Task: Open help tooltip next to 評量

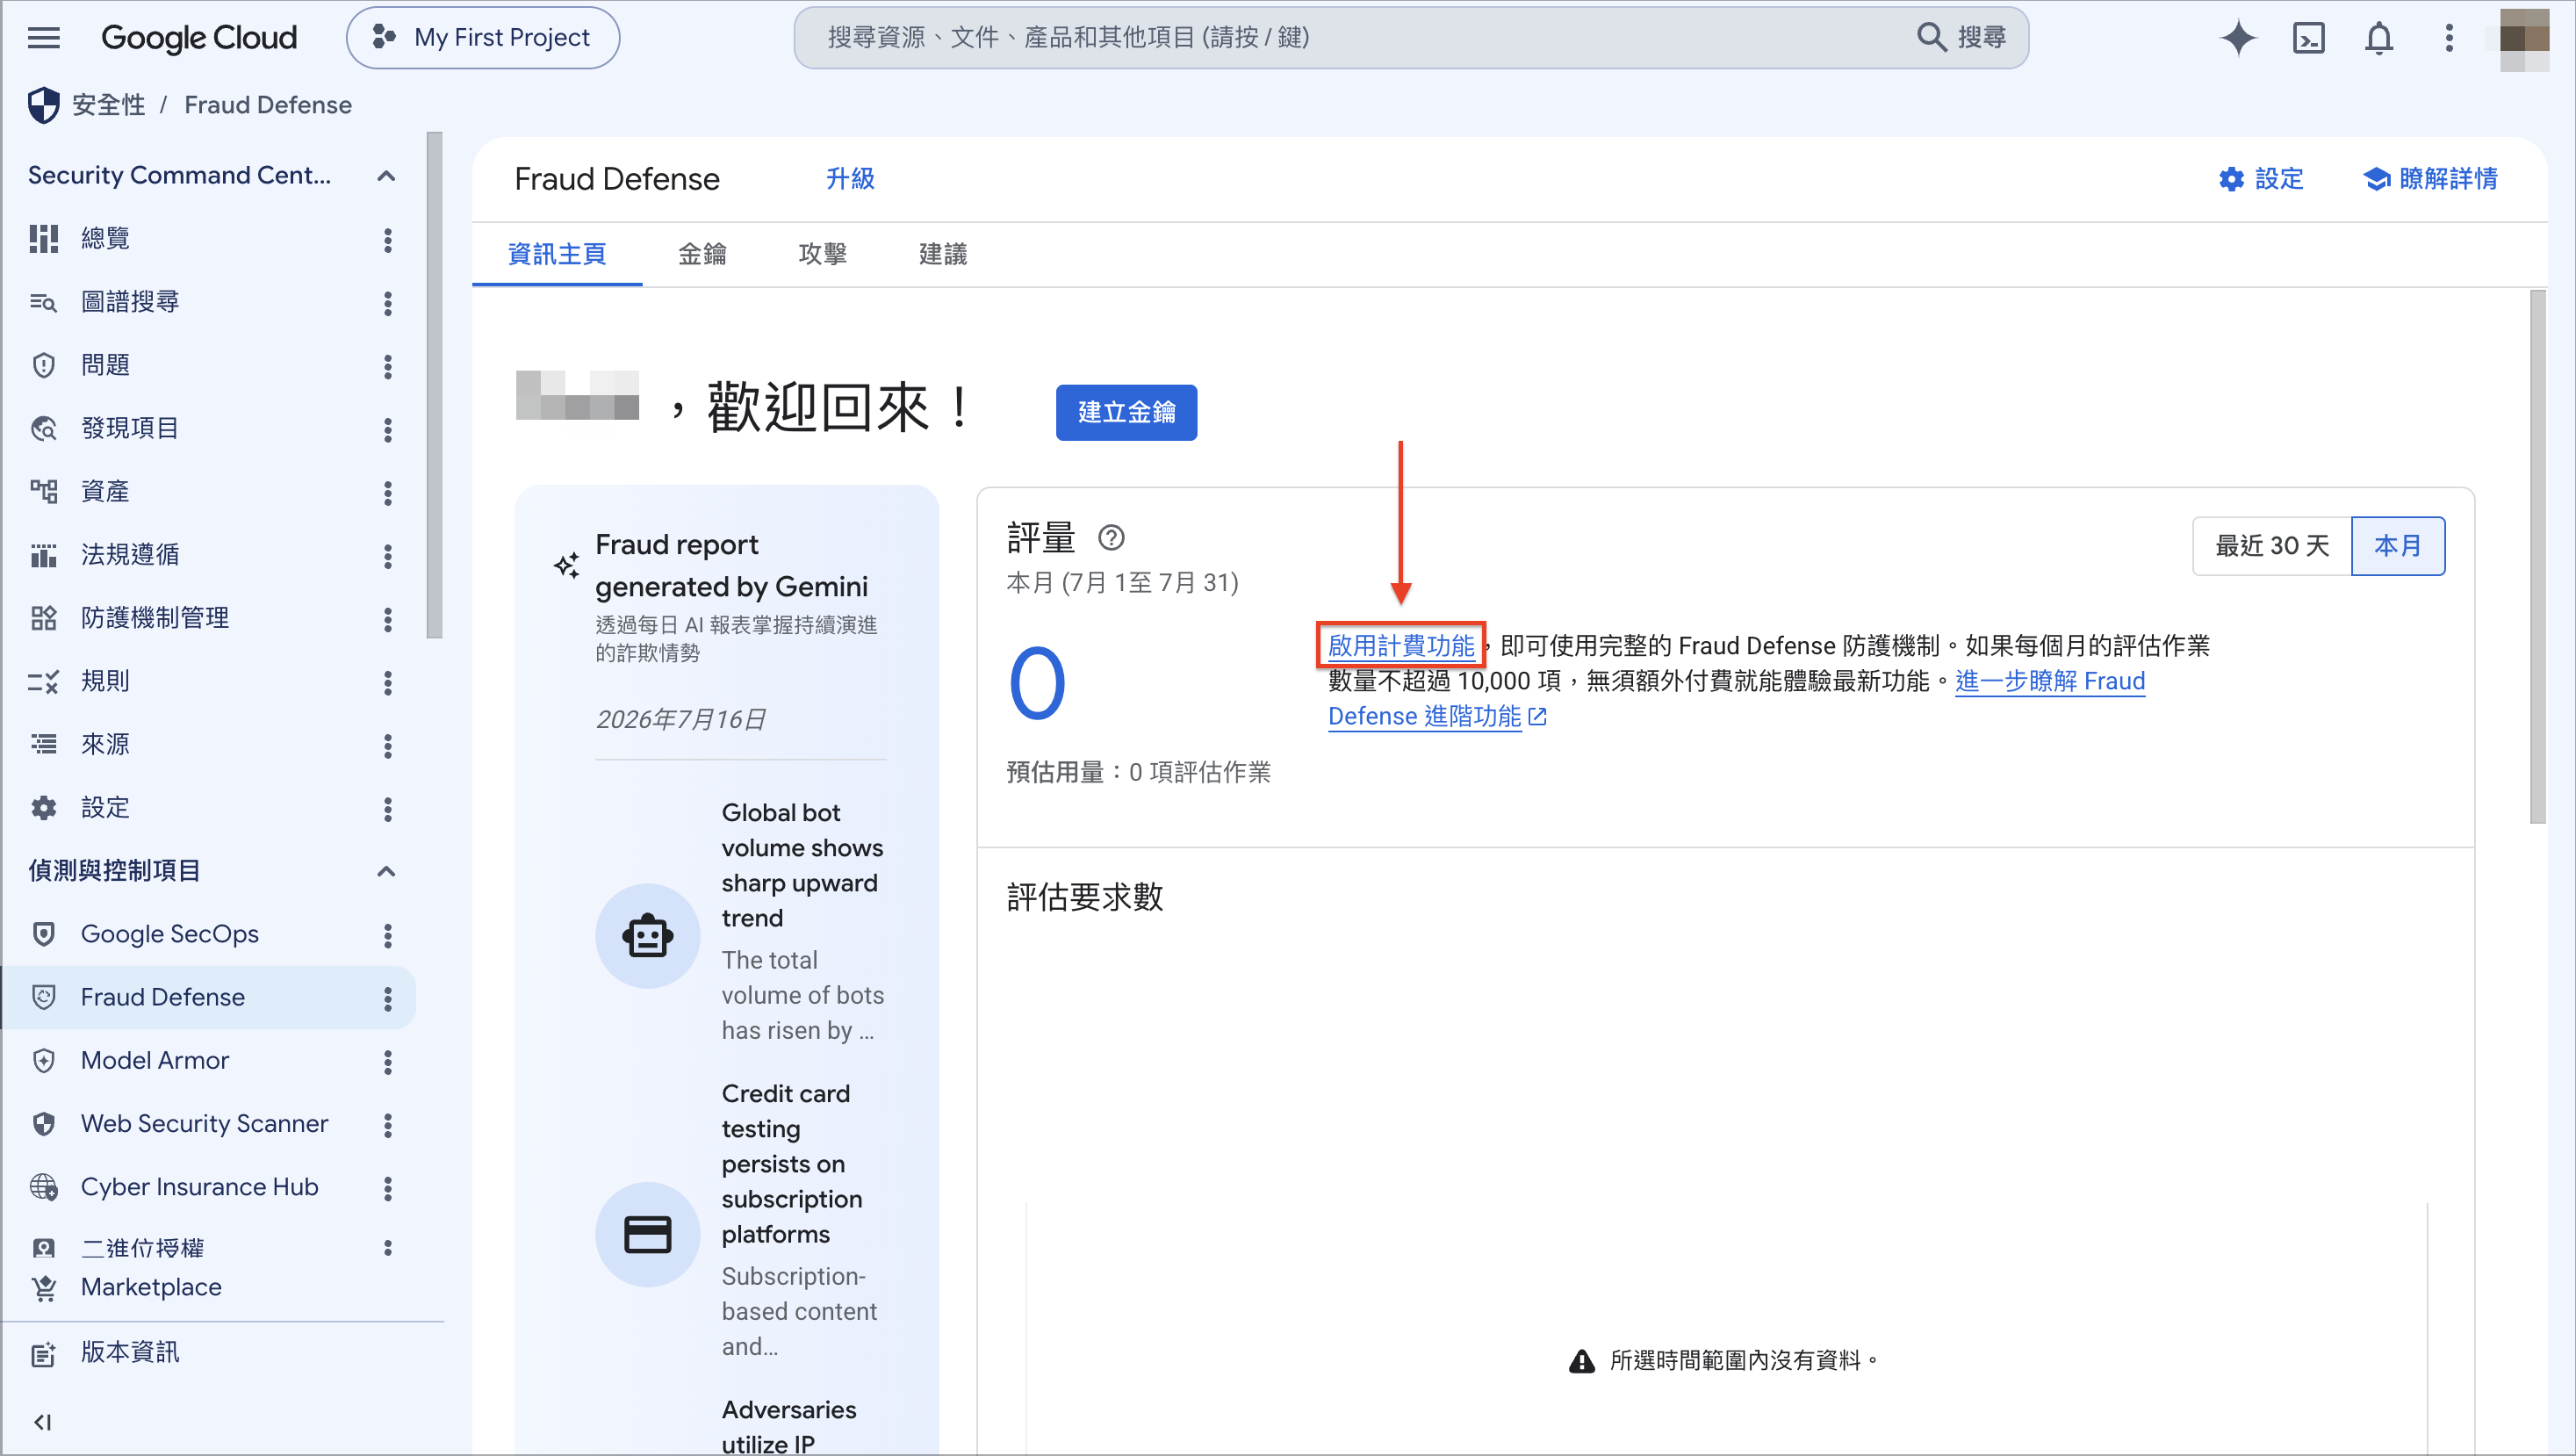Action: pyautogui.click(x=1111, y=538)
